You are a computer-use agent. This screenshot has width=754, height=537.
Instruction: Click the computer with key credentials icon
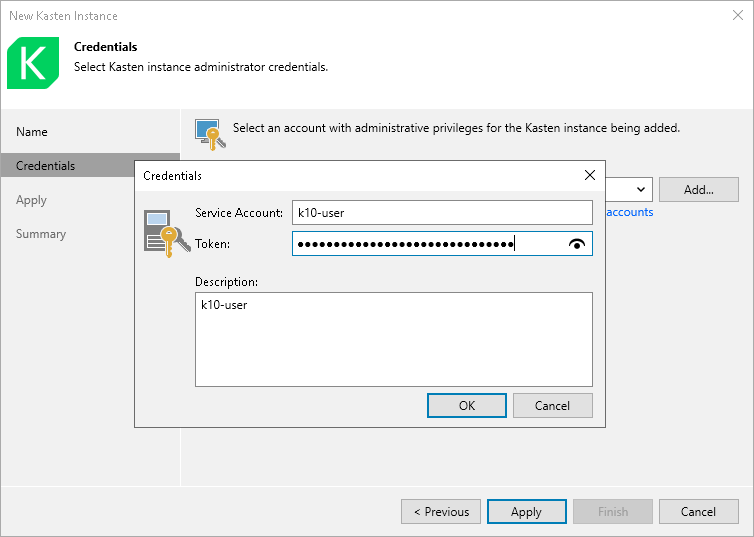[x=210, y=134]
